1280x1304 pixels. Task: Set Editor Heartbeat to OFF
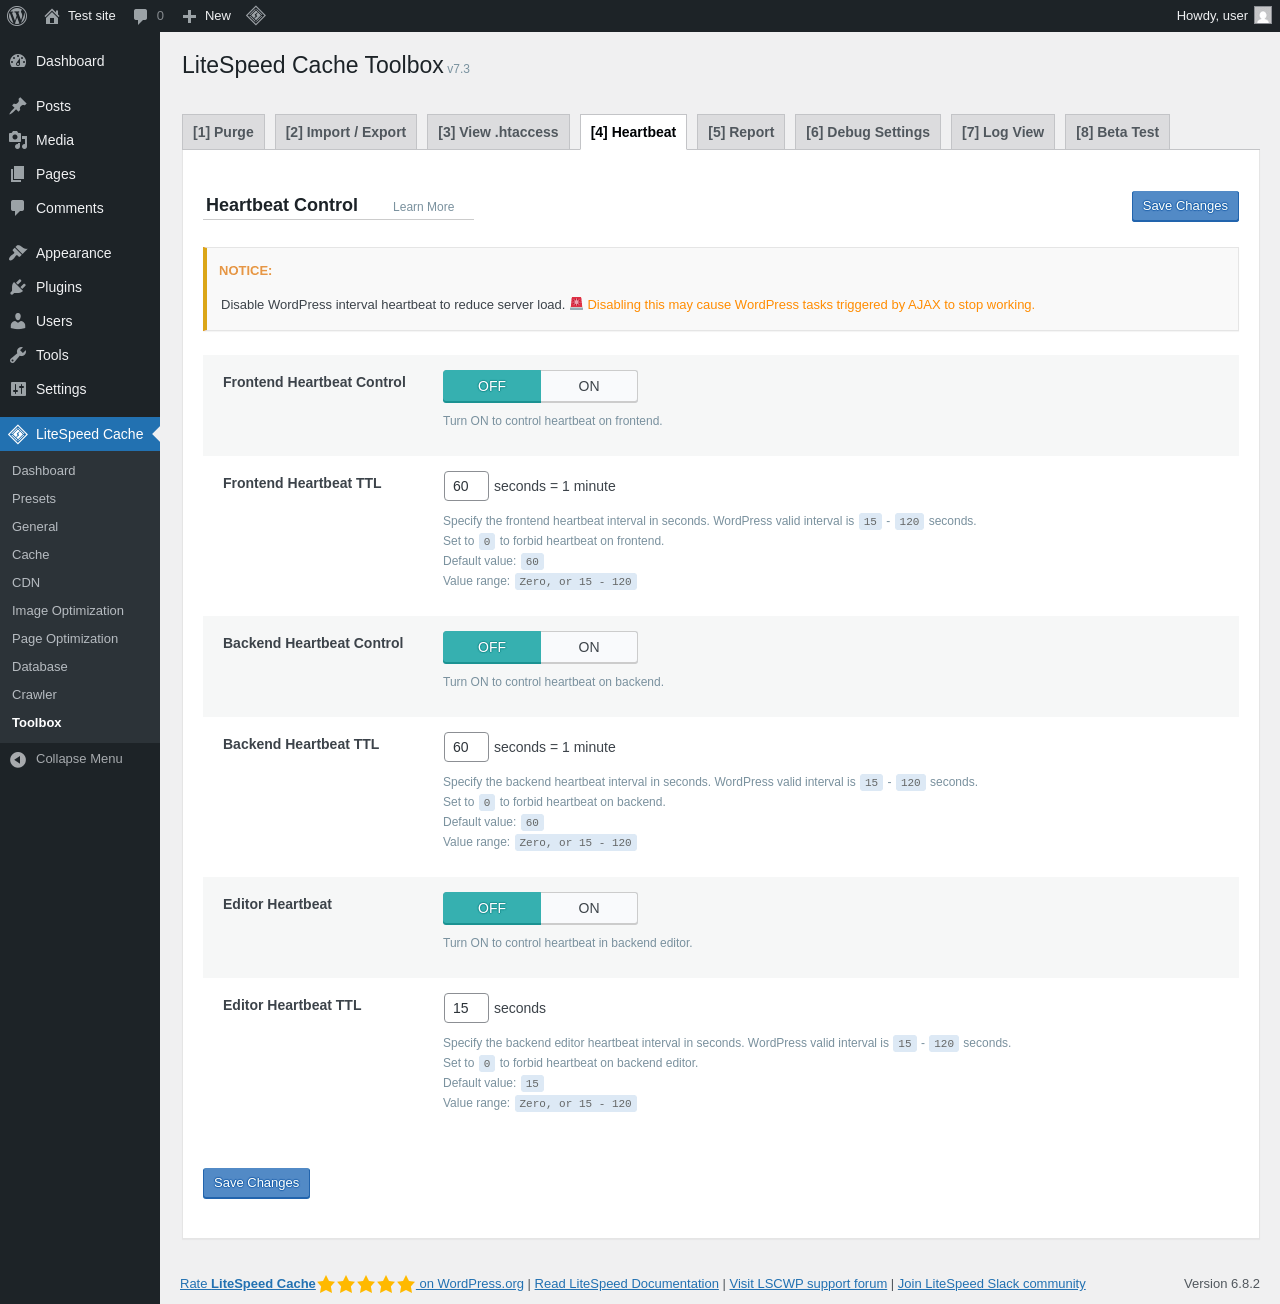[x=492, y=908]
